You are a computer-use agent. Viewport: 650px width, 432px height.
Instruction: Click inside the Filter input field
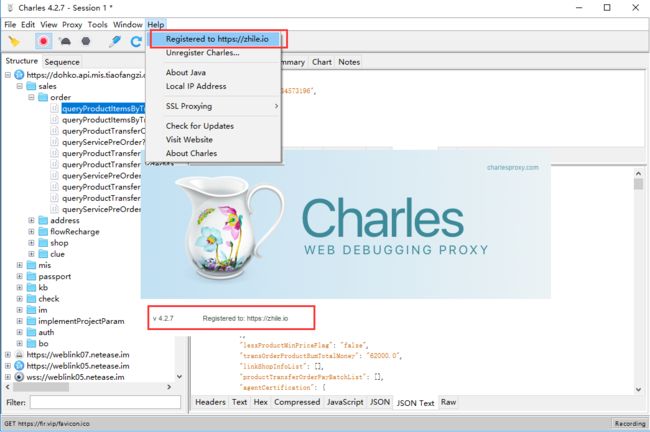tap(105, 402)
